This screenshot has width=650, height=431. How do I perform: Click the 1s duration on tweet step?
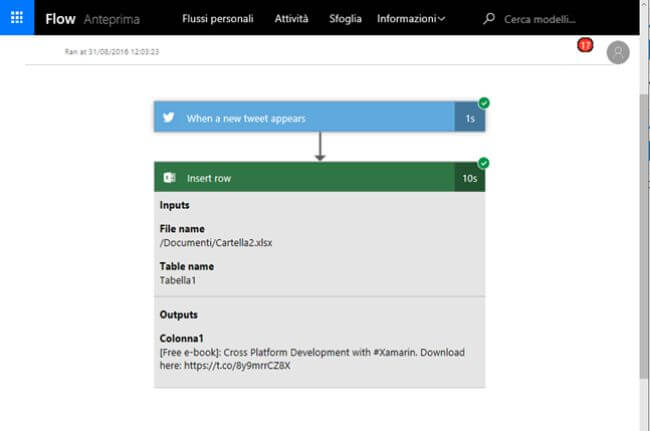tap(470, 118)
